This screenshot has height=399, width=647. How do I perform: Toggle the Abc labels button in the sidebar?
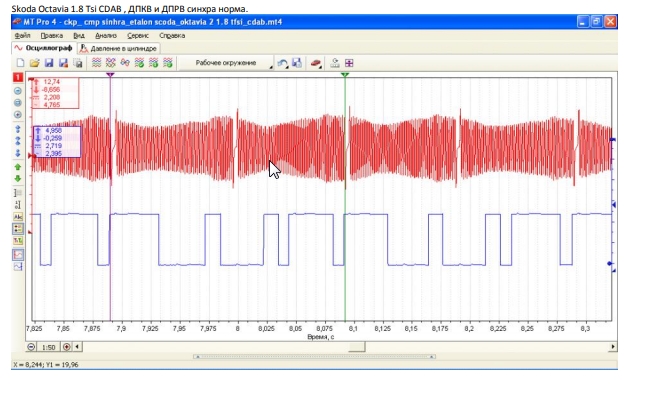(18, 217)
